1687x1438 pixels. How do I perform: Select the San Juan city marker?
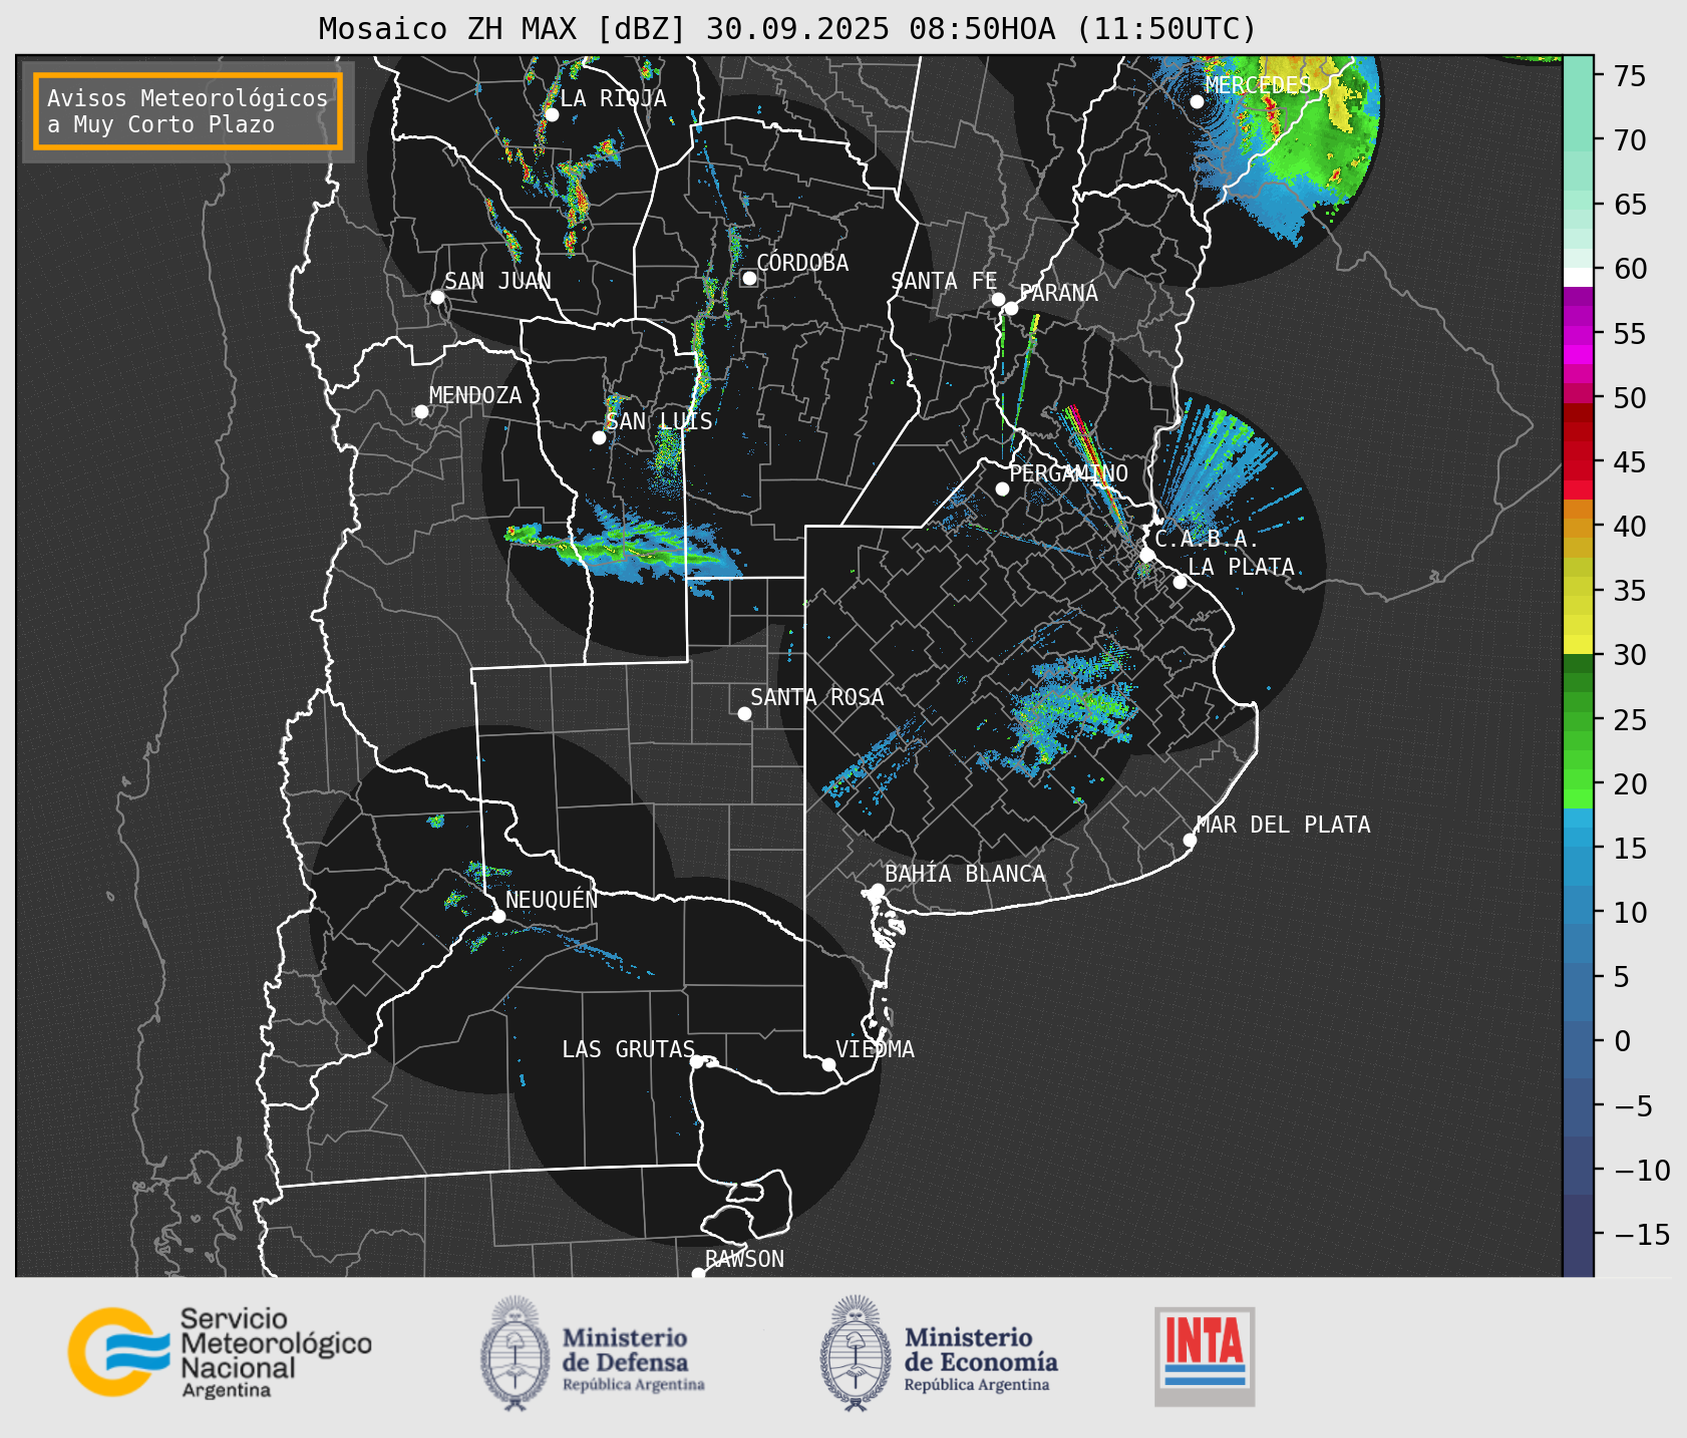pos(437,297)
